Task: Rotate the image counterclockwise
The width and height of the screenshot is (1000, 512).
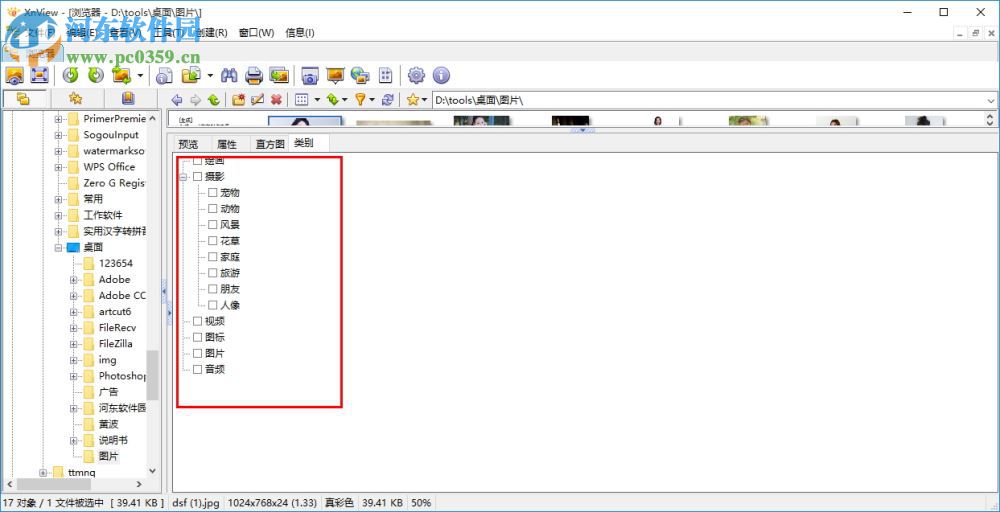Action: coord(70,75)
